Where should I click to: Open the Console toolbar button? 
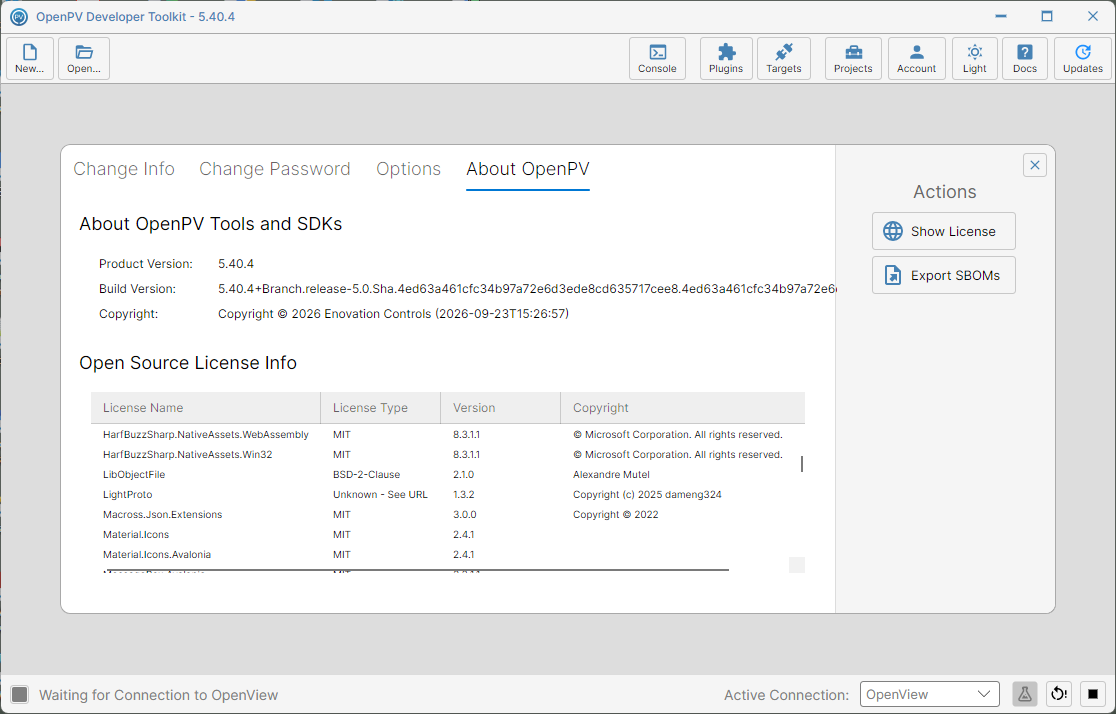tap(657, 58)
